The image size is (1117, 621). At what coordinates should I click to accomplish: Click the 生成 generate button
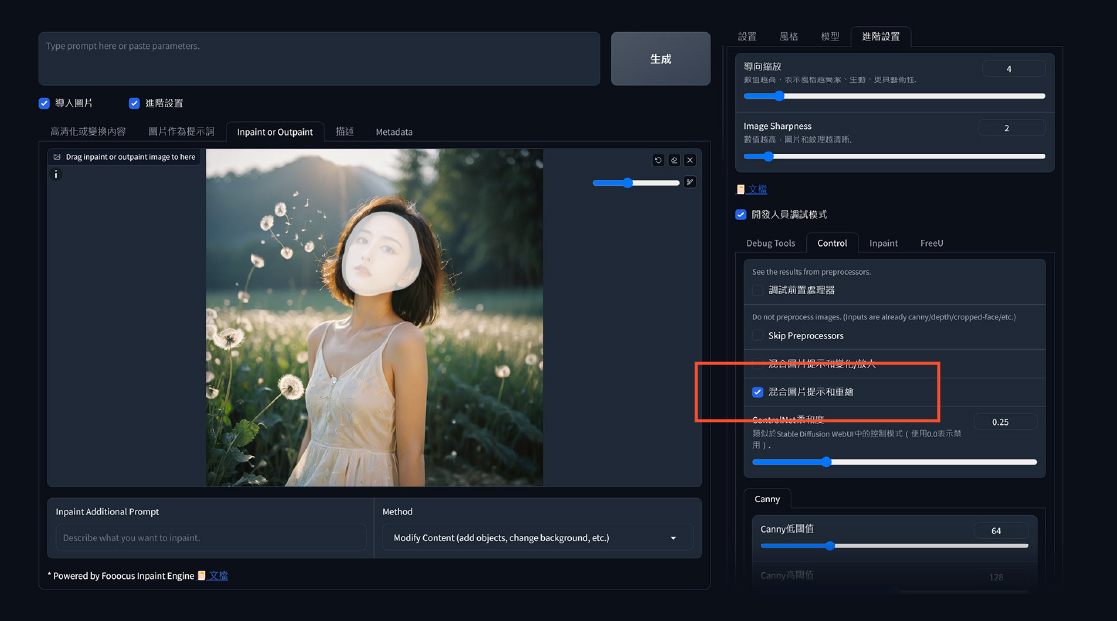tap(660, 59)
